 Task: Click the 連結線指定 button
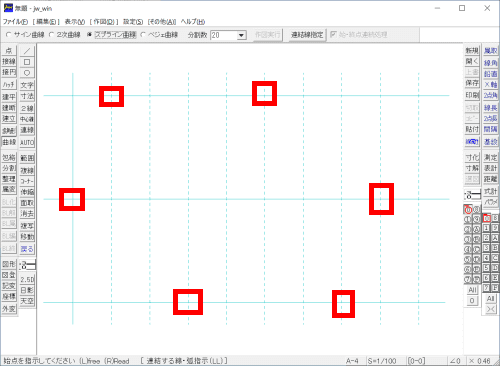[x=307, y=35]
